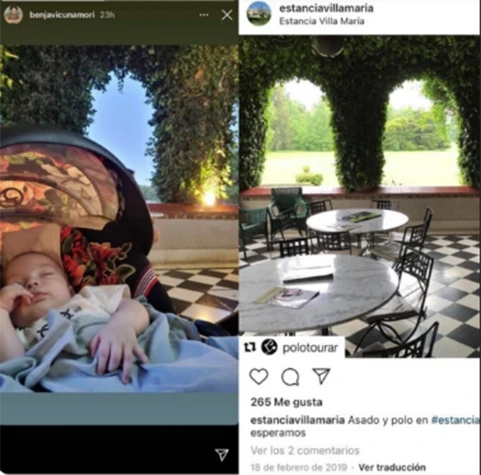This screenshot has width=481, height=475.
Task: Open comments with the speech bubble icon
Action: [290, 377]
